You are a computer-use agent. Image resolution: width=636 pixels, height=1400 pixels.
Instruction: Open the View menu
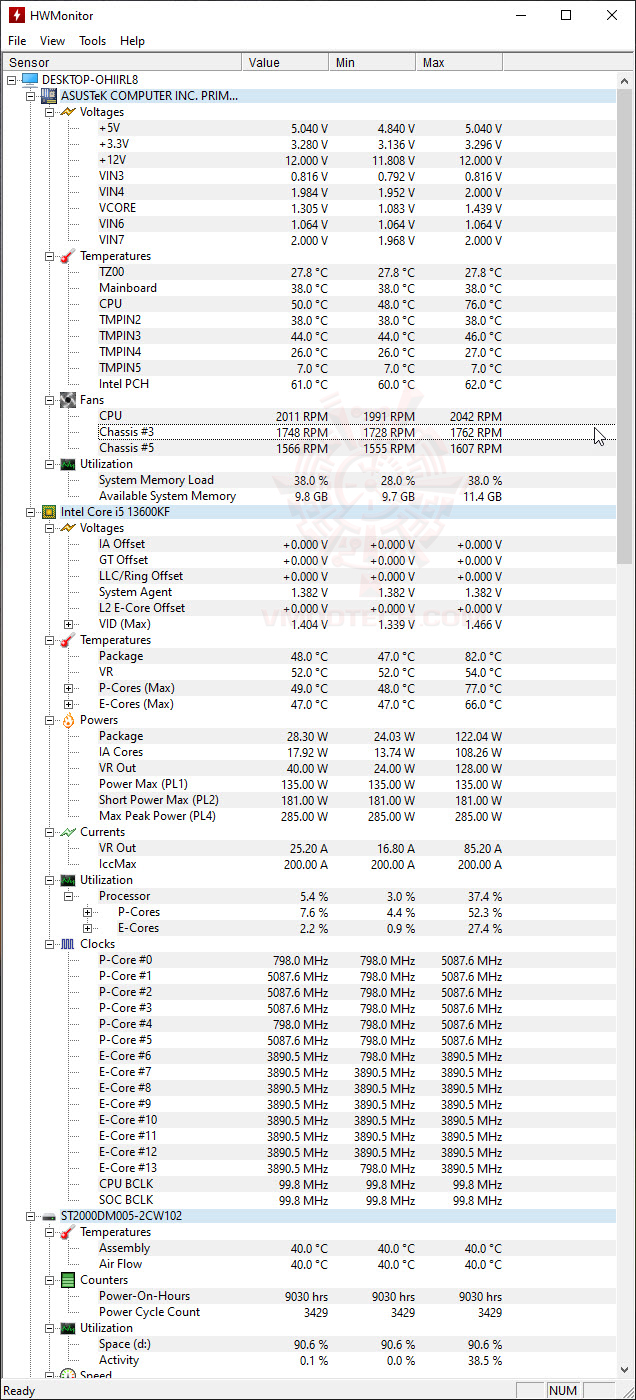click(x=52, y=41)
